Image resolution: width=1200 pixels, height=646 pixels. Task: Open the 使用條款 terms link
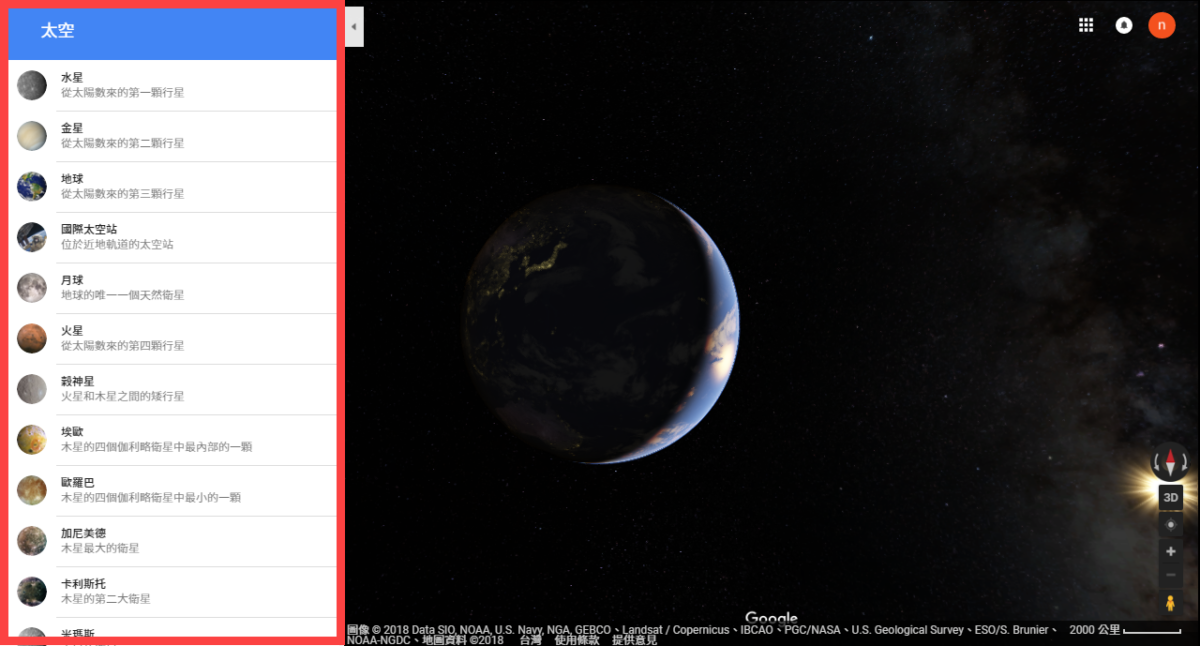point(577,640)
